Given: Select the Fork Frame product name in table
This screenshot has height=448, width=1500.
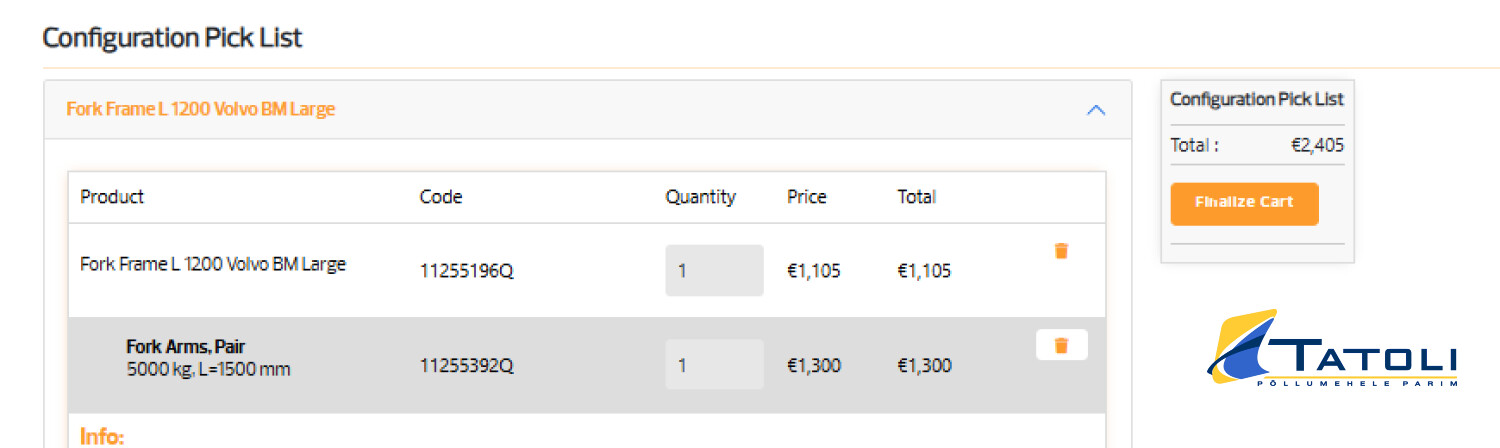Looking at the screenshot, I should click(x=213, y=265).
